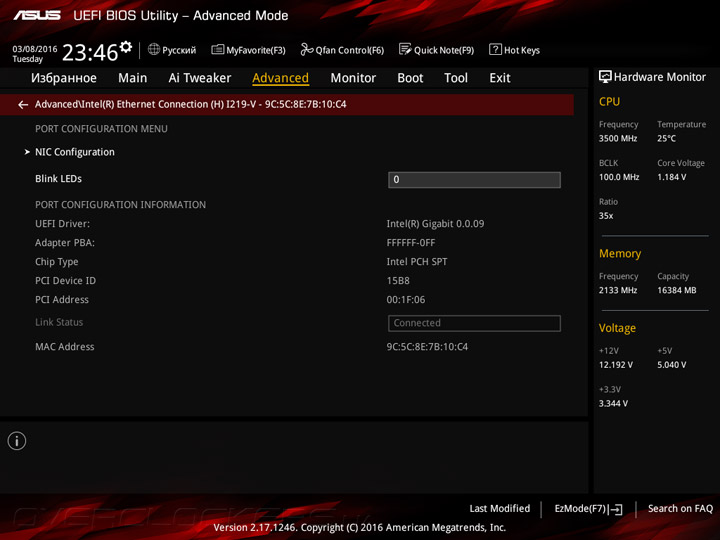Click CPU temperature 25°C
The width and height of the screenshot is (720, 540).
pos(666,138)
